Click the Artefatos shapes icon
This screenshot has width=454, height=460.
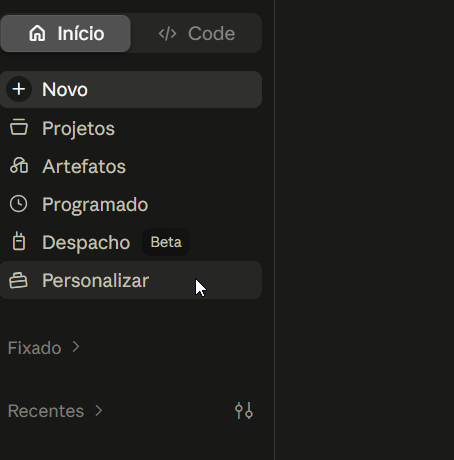pos(19,166)
